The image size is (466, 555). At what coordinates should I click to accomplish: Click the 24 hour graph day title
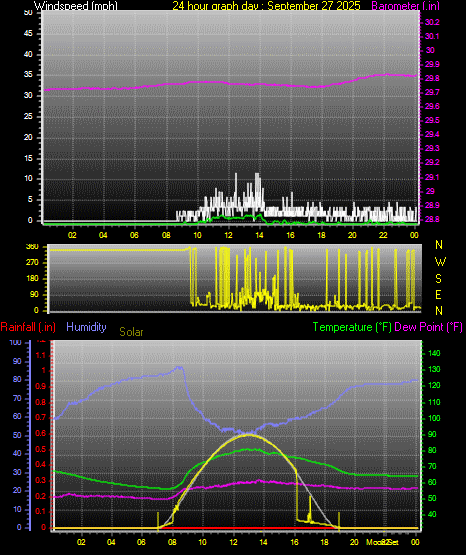[x=266, y=5]
